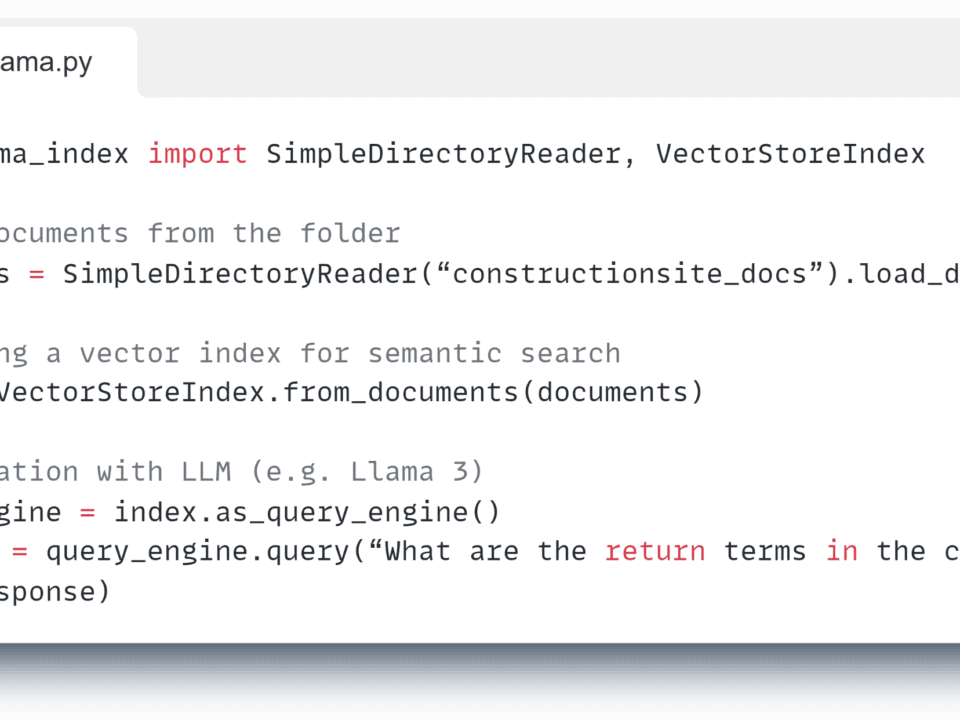
Task: Click the sponse) text on last line
Action: (x=55, y=592)
